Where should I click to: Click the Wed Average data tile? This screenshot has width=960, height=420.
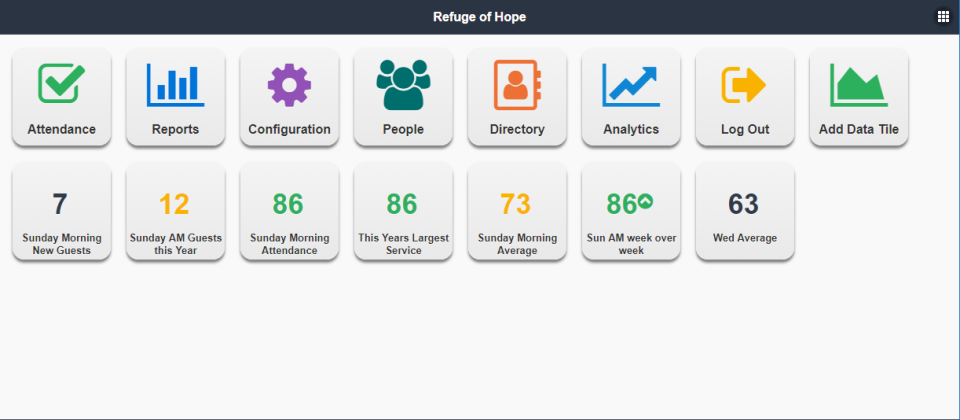click(x=745, y=212)
